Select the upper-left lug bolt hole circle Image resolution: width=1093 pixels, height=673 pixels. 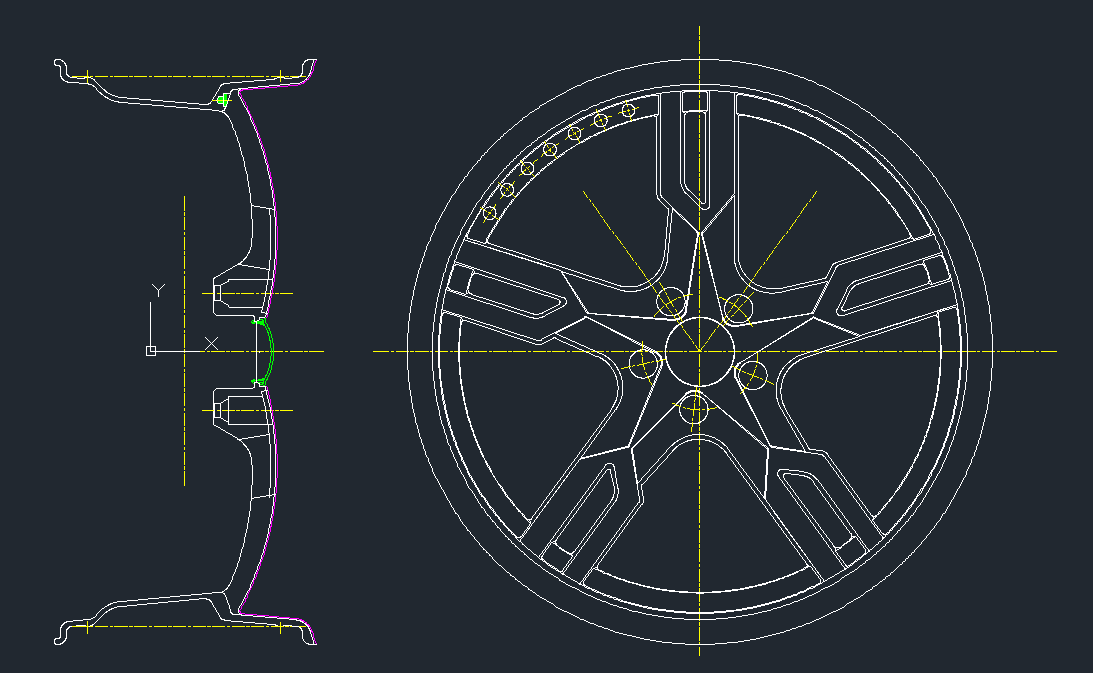pos(671,302)
